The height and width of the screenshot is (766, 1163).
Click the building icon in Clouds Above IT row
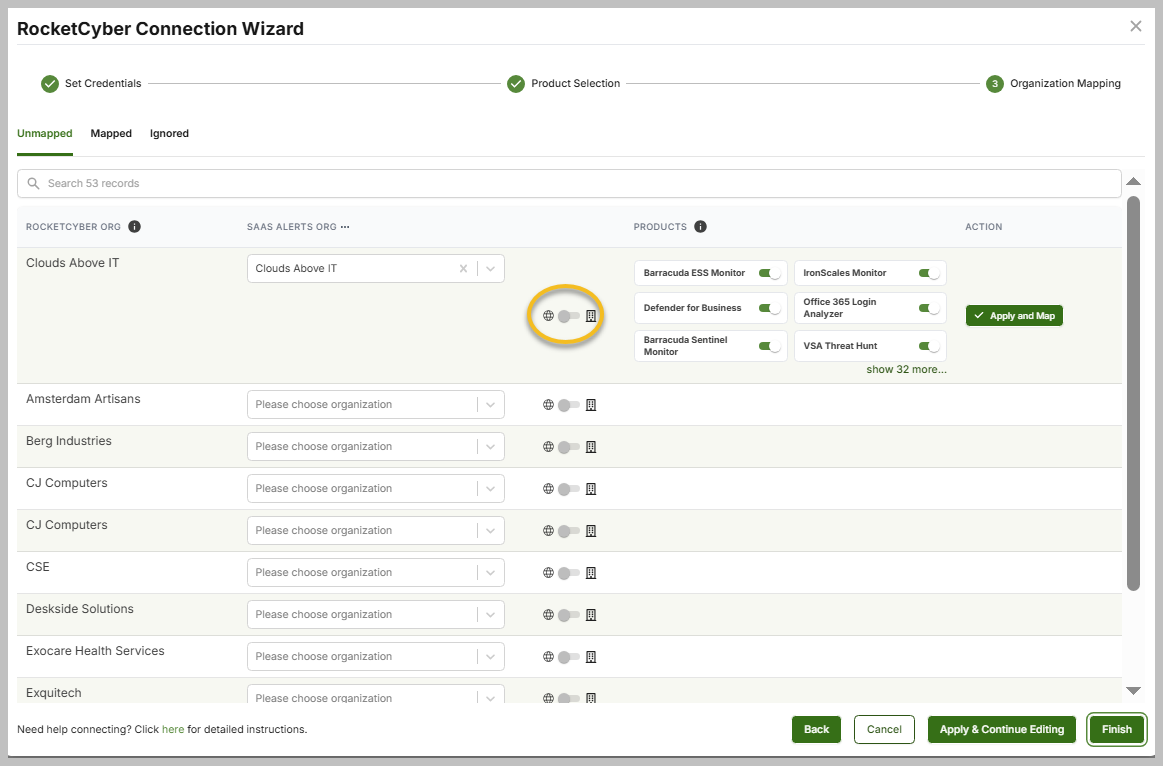591,316
